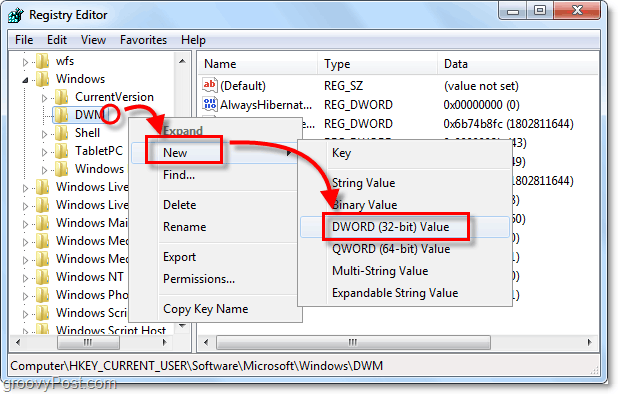The image size is (618, 394).
Task: Click tree pane horizontal scroll right arrow
Action: 165,343
